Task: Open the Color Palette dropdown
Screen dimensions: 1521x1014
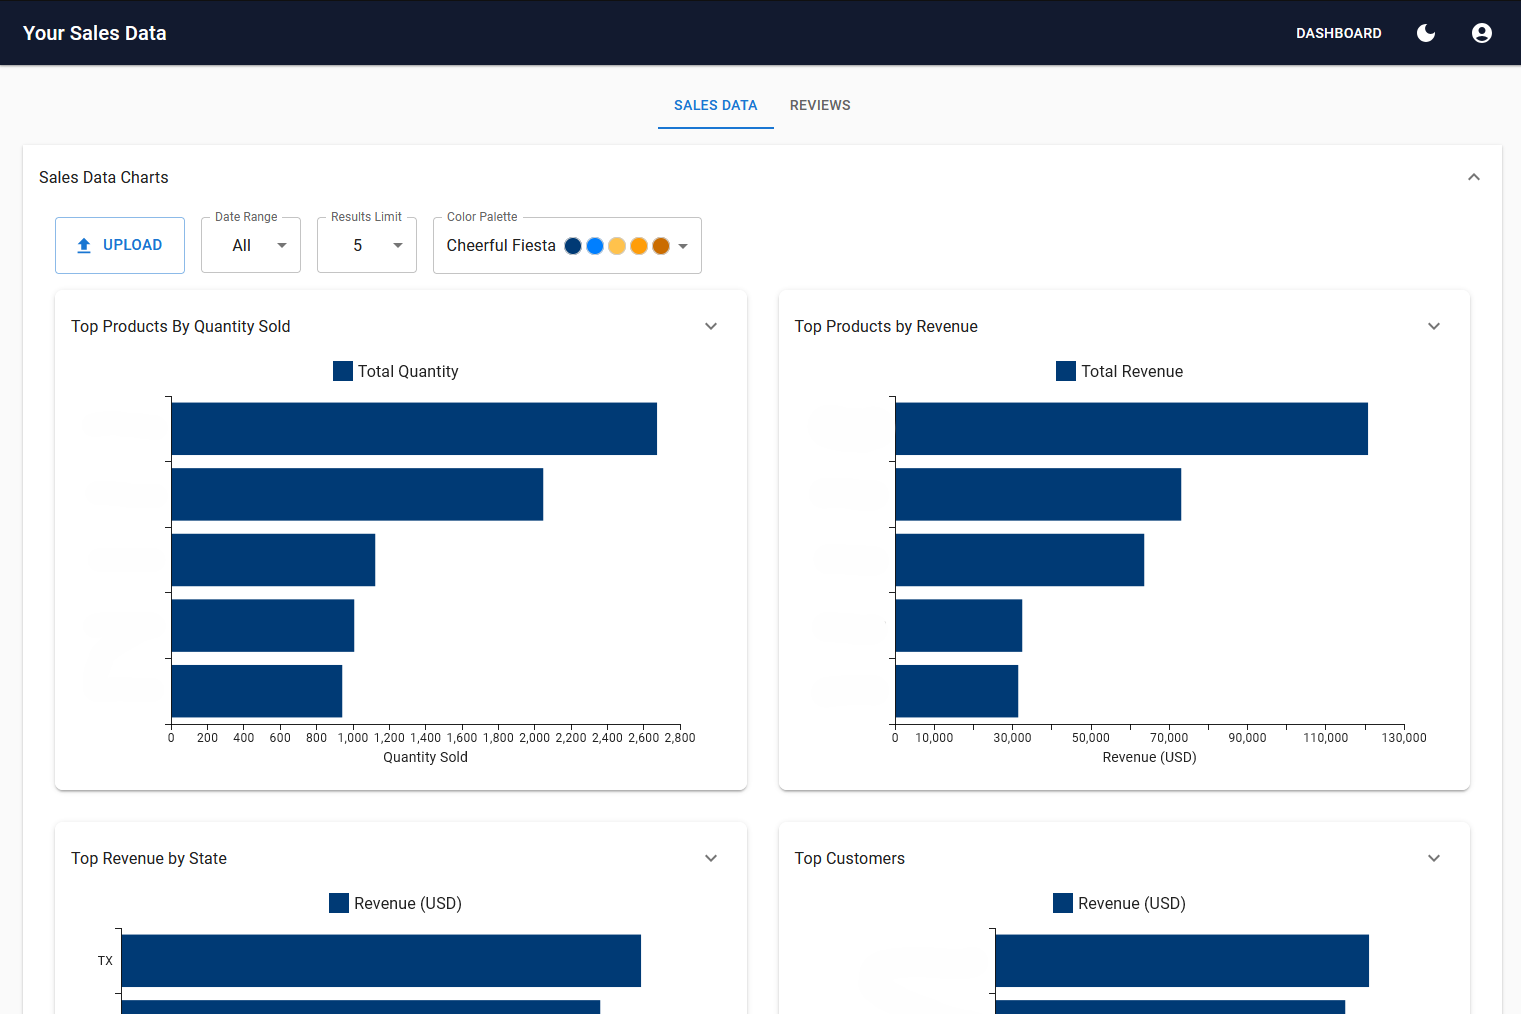Action: coord(567,246)
